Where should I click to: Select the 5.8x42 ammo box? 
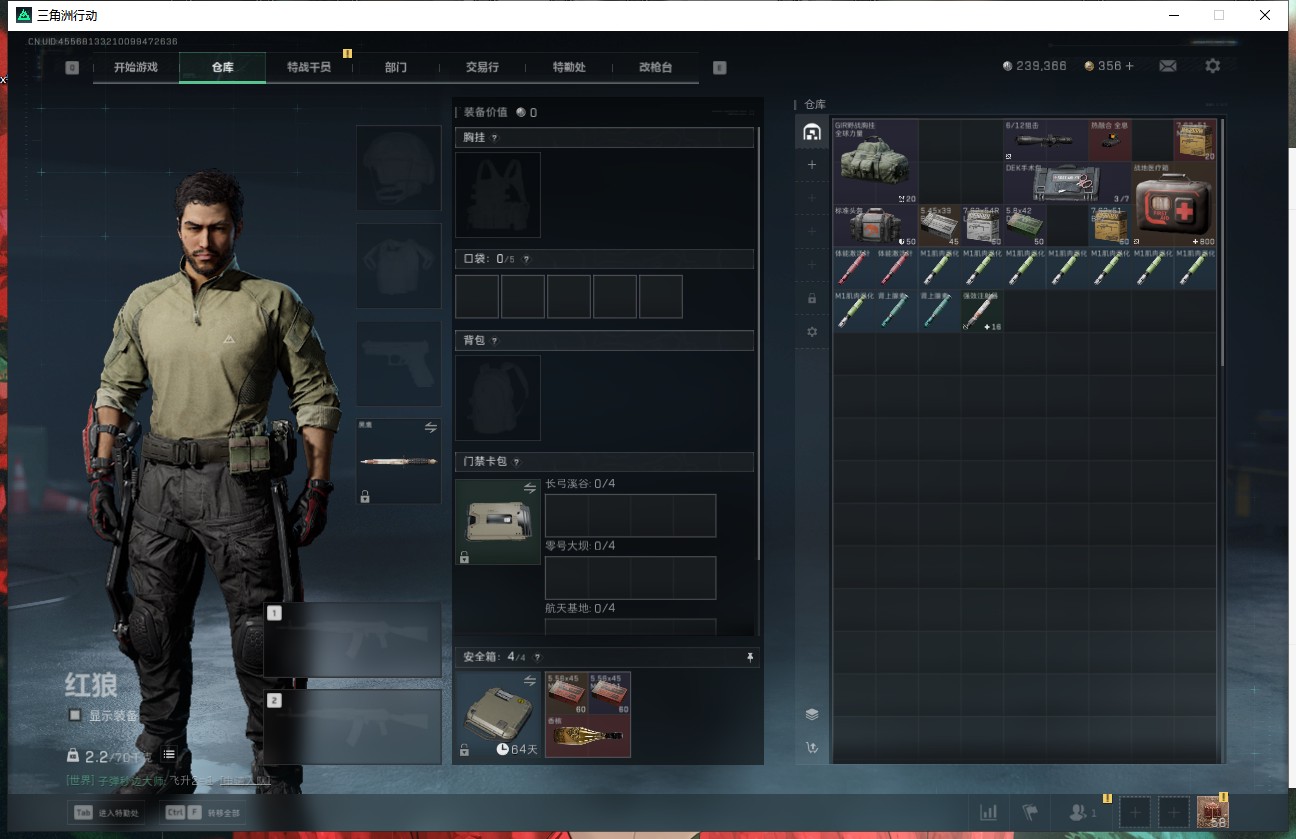point(1024,226)
